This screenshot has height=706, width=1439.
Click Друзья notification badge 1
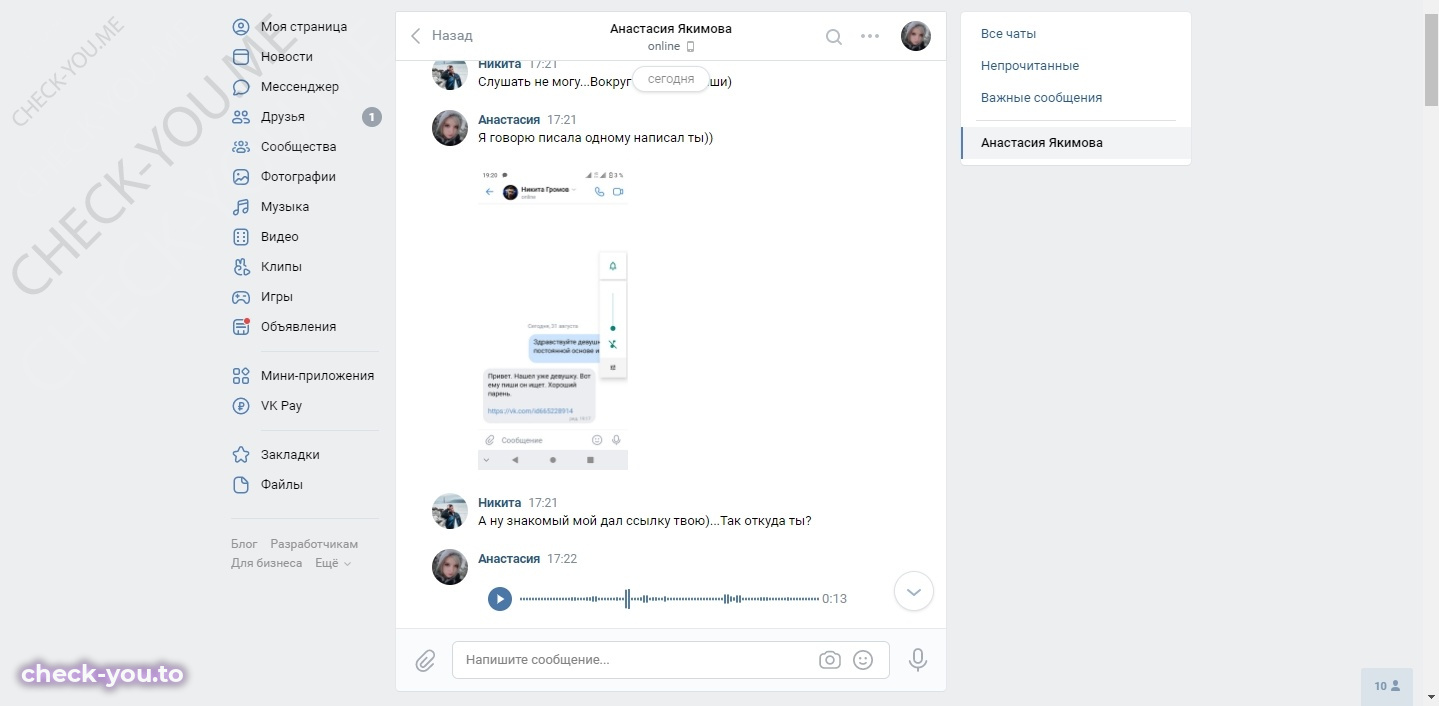[x=371, y=117]
